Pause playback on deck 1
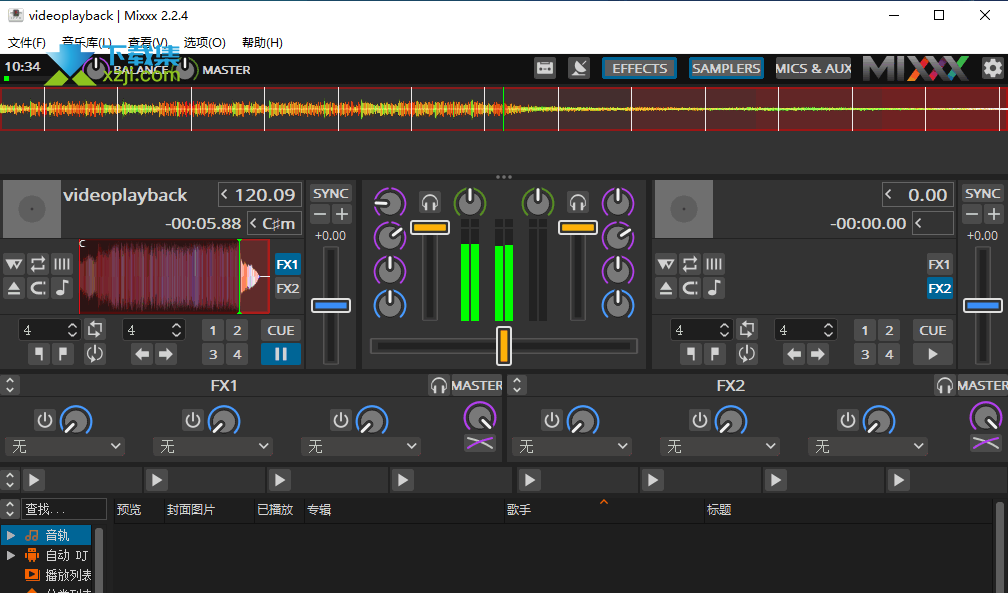The width and height of the screenshot is (1008, 593). pos(281,354)
